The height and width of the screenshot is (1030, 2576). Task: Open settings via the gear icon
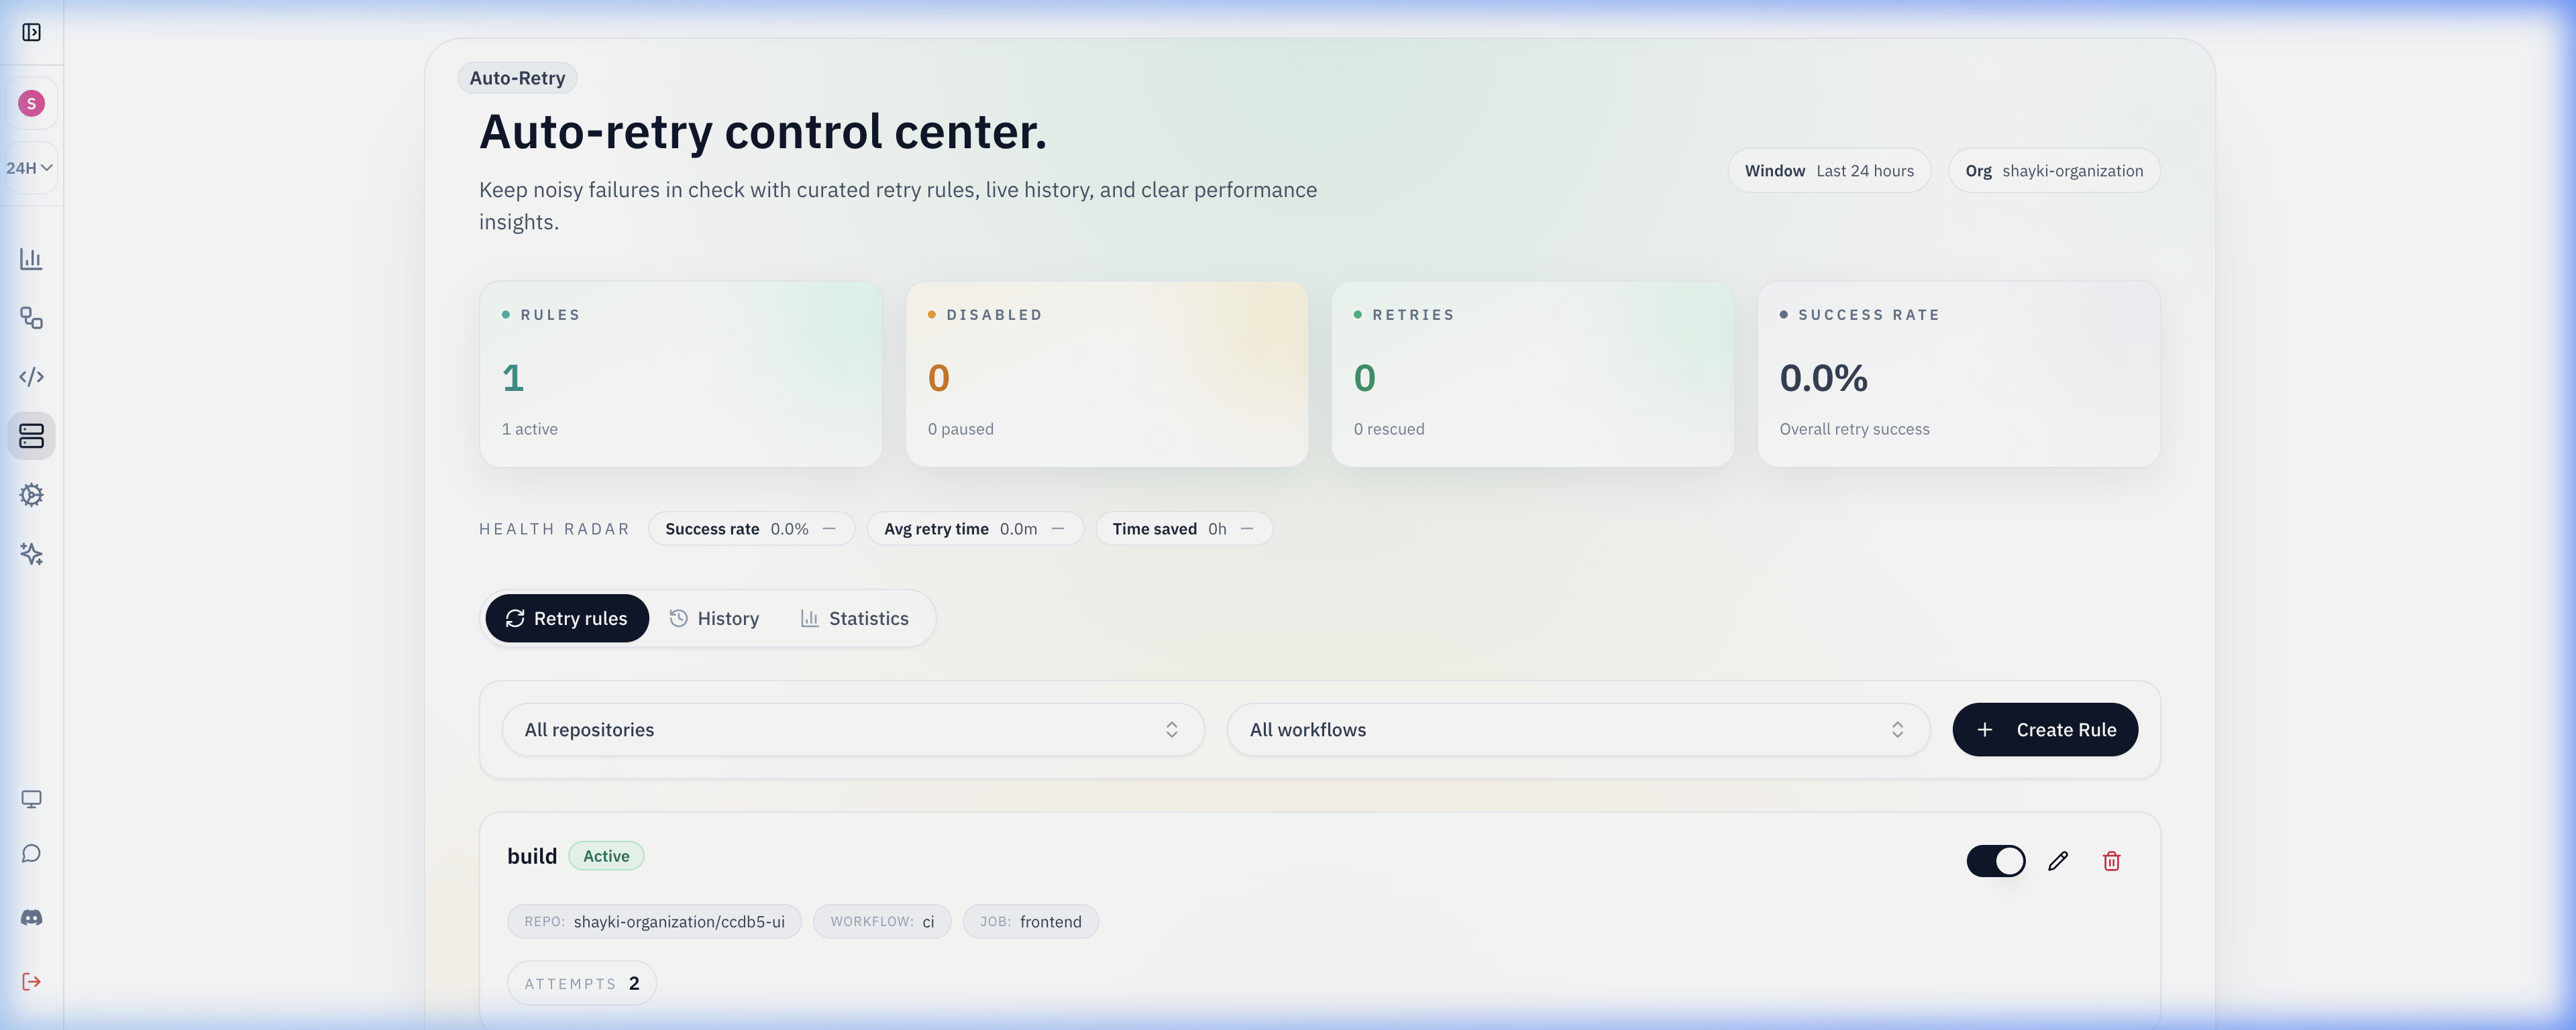pos(31,495)
